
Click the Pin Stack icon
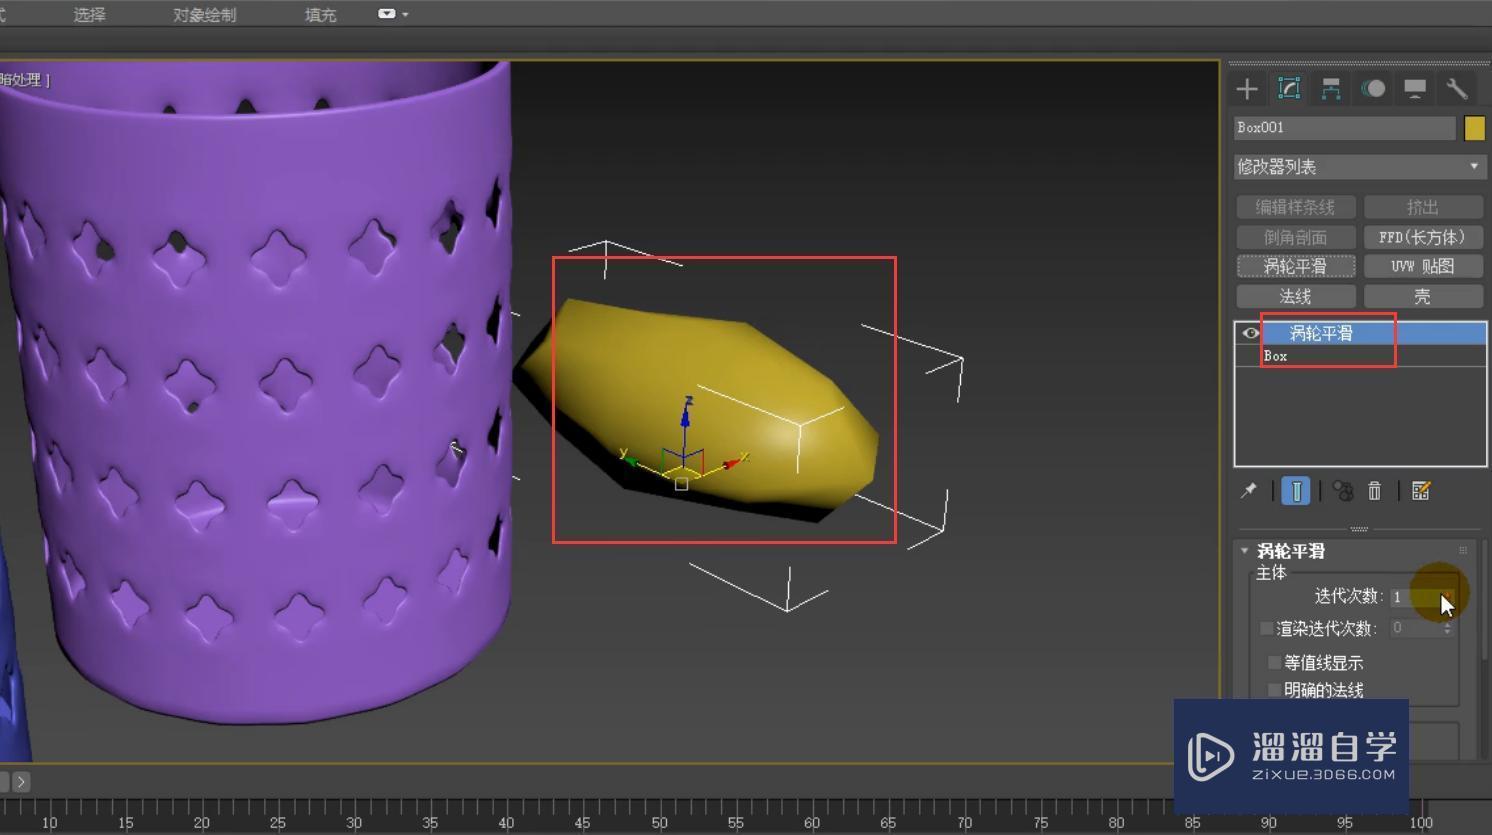(1249, 491)
